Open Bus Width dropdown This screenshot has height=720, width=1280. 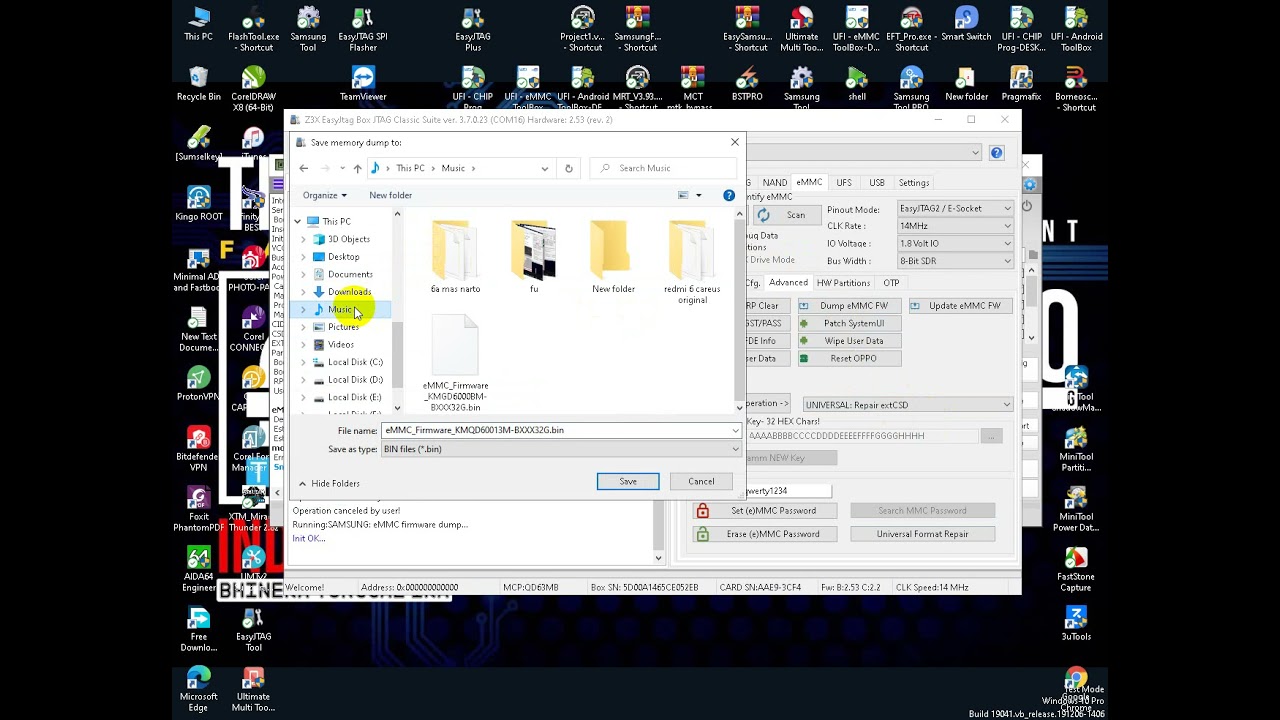954,261
